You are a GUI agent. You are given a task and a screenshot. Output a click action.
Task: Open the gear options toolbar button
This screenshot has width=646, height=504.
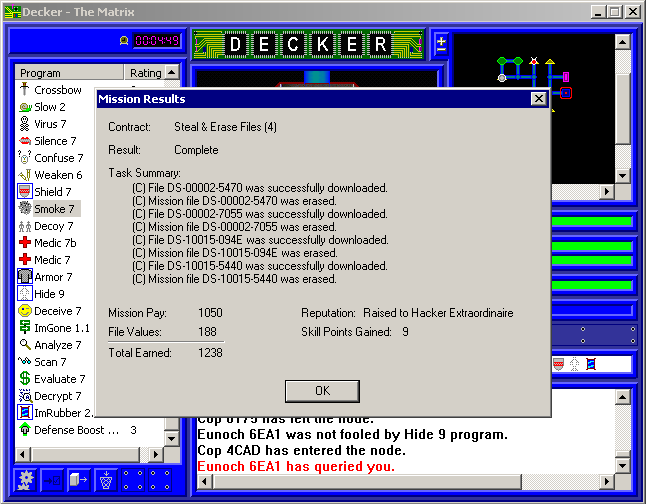25,480
